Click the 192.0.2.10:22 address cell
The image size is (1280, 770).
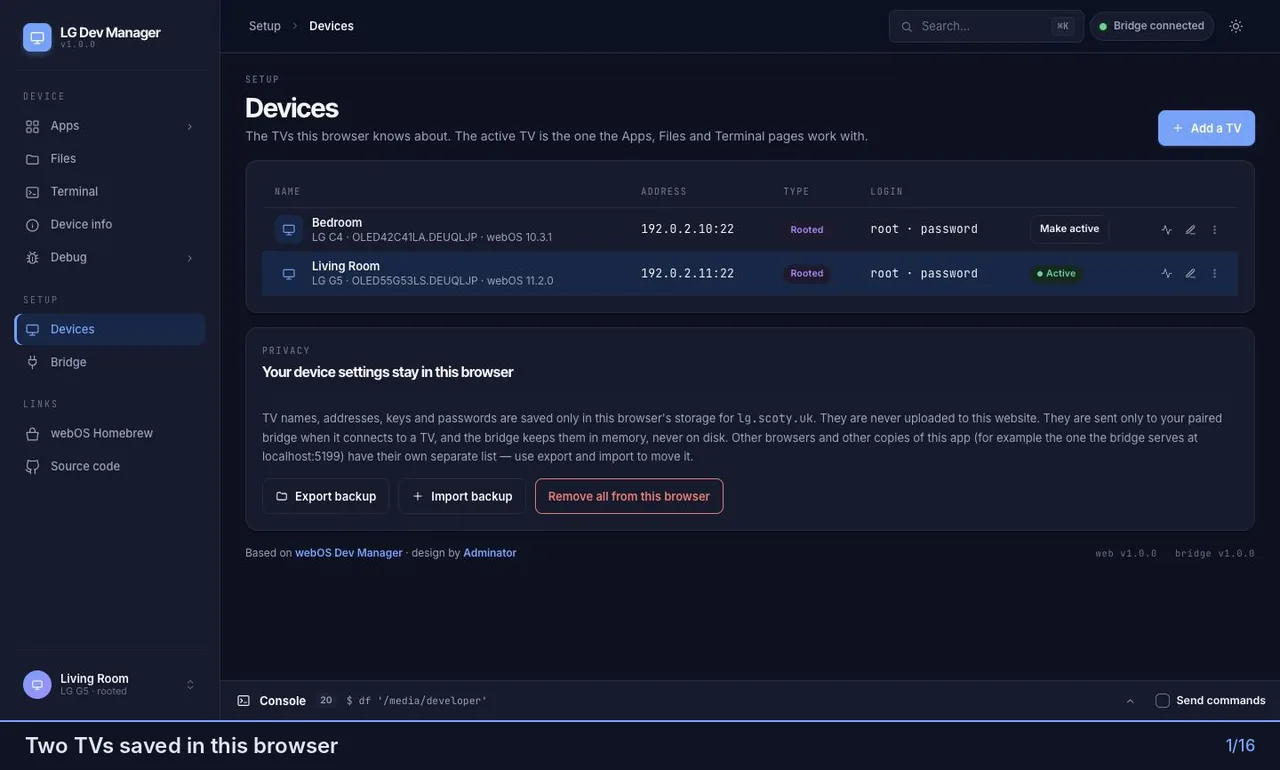pos(687,229)
